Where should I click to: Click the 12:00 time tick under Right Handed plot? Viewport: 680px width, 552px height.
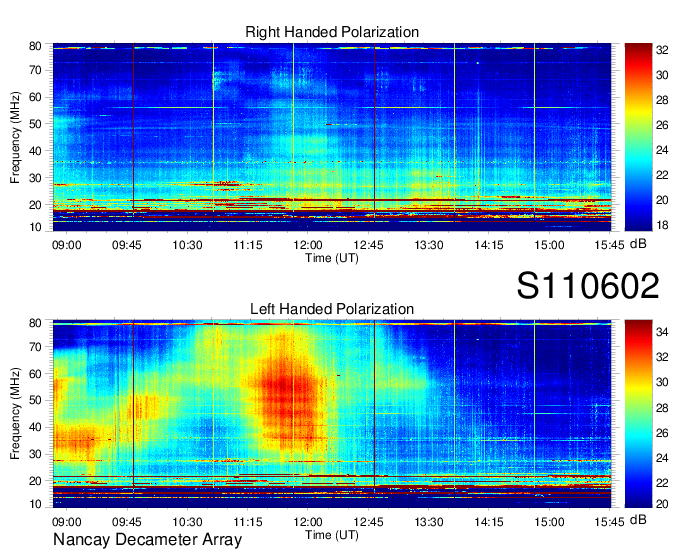pos(308,245)
